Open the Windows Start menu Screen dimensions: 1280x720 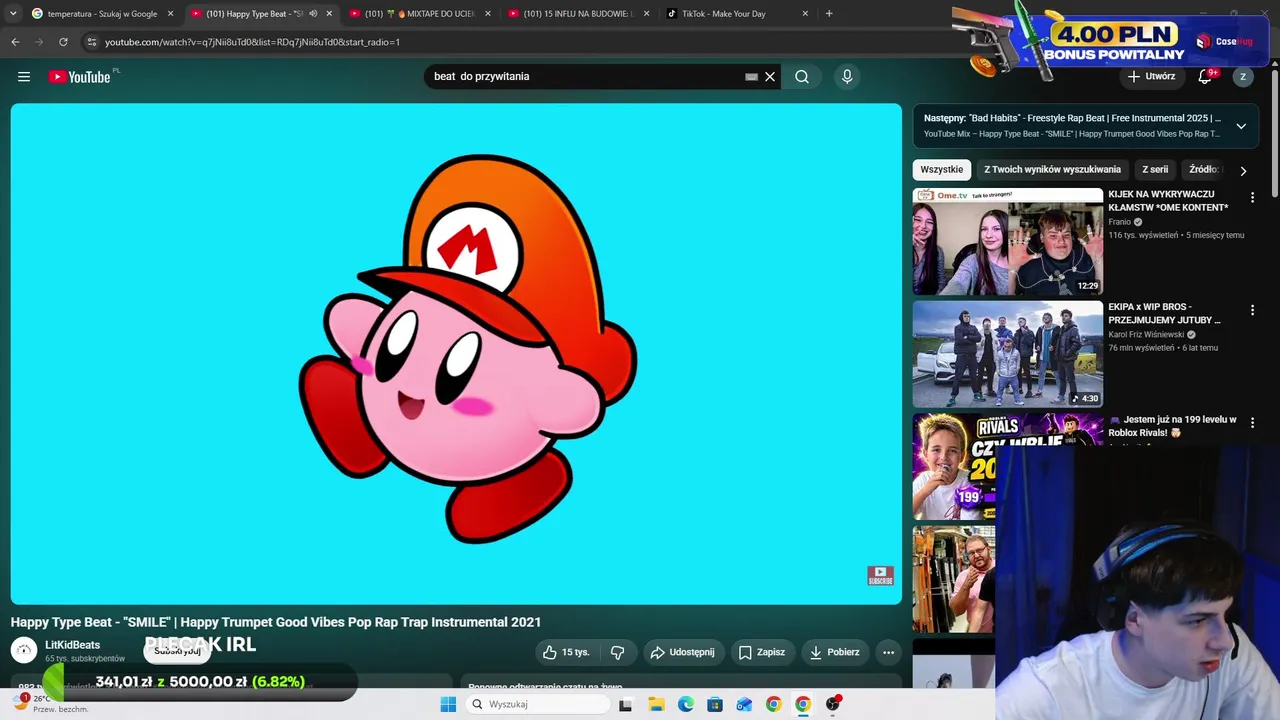pos(448,704)
